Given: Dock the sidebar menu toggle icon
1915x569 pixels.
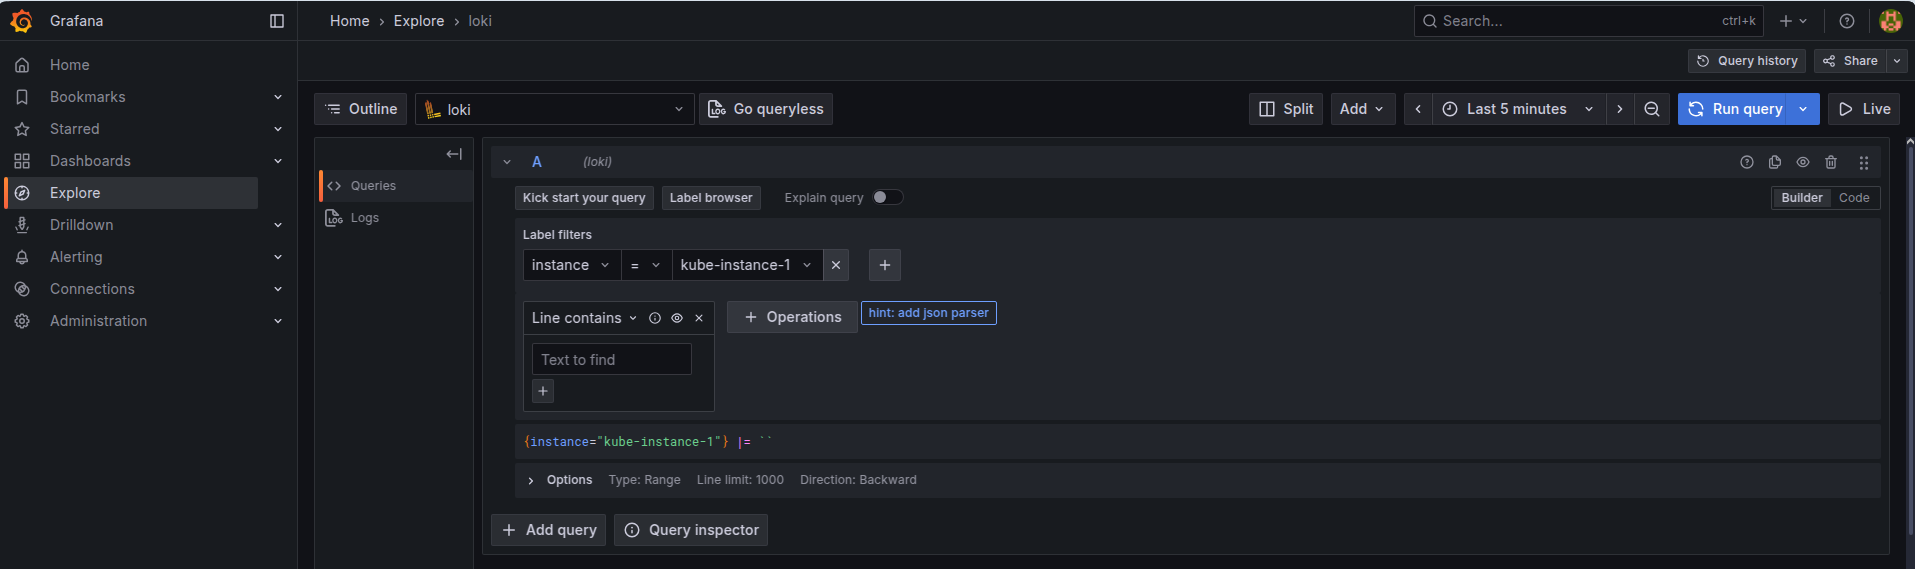Looking at the screenshot, I should pos(277,21).
